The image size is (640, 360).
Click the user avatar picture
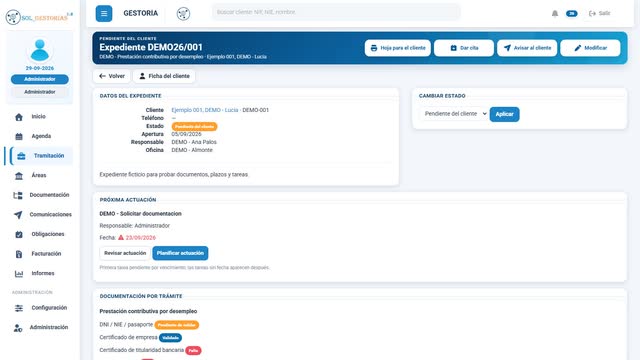coord(40,50)
